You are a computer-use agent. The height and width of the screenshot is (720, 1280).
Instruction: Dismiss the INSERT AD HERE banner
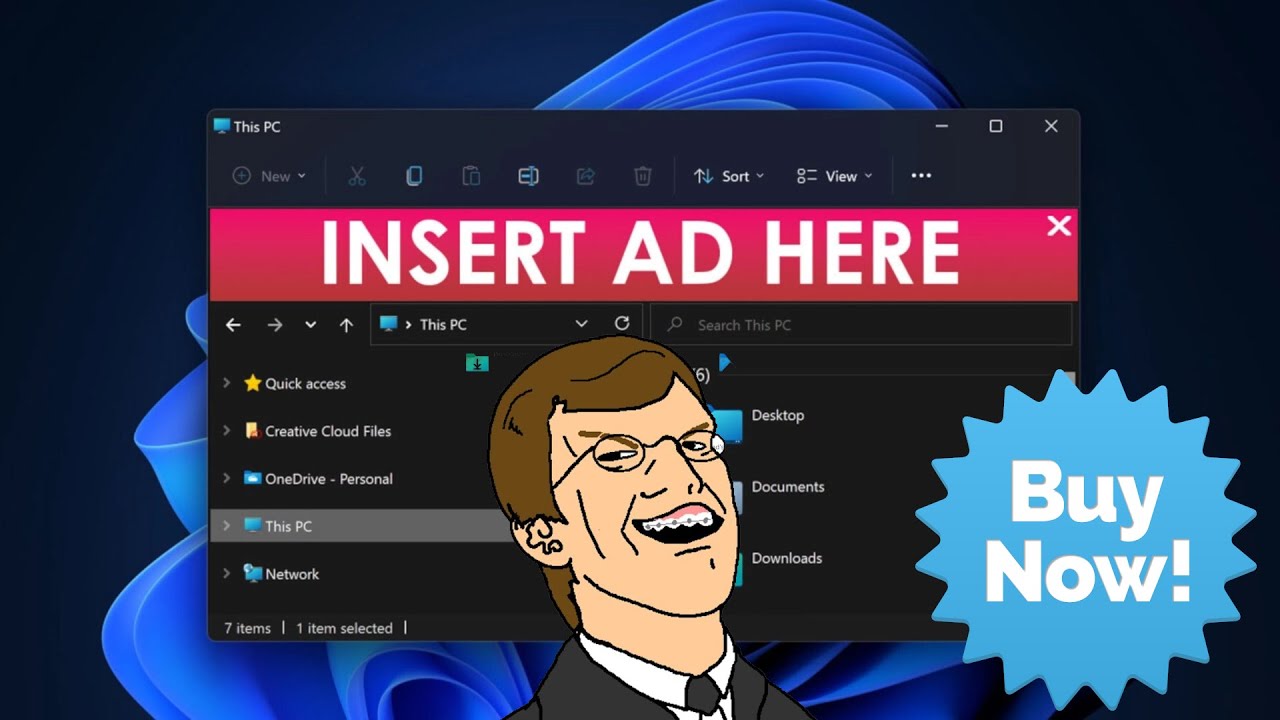tap(1059, 226)
